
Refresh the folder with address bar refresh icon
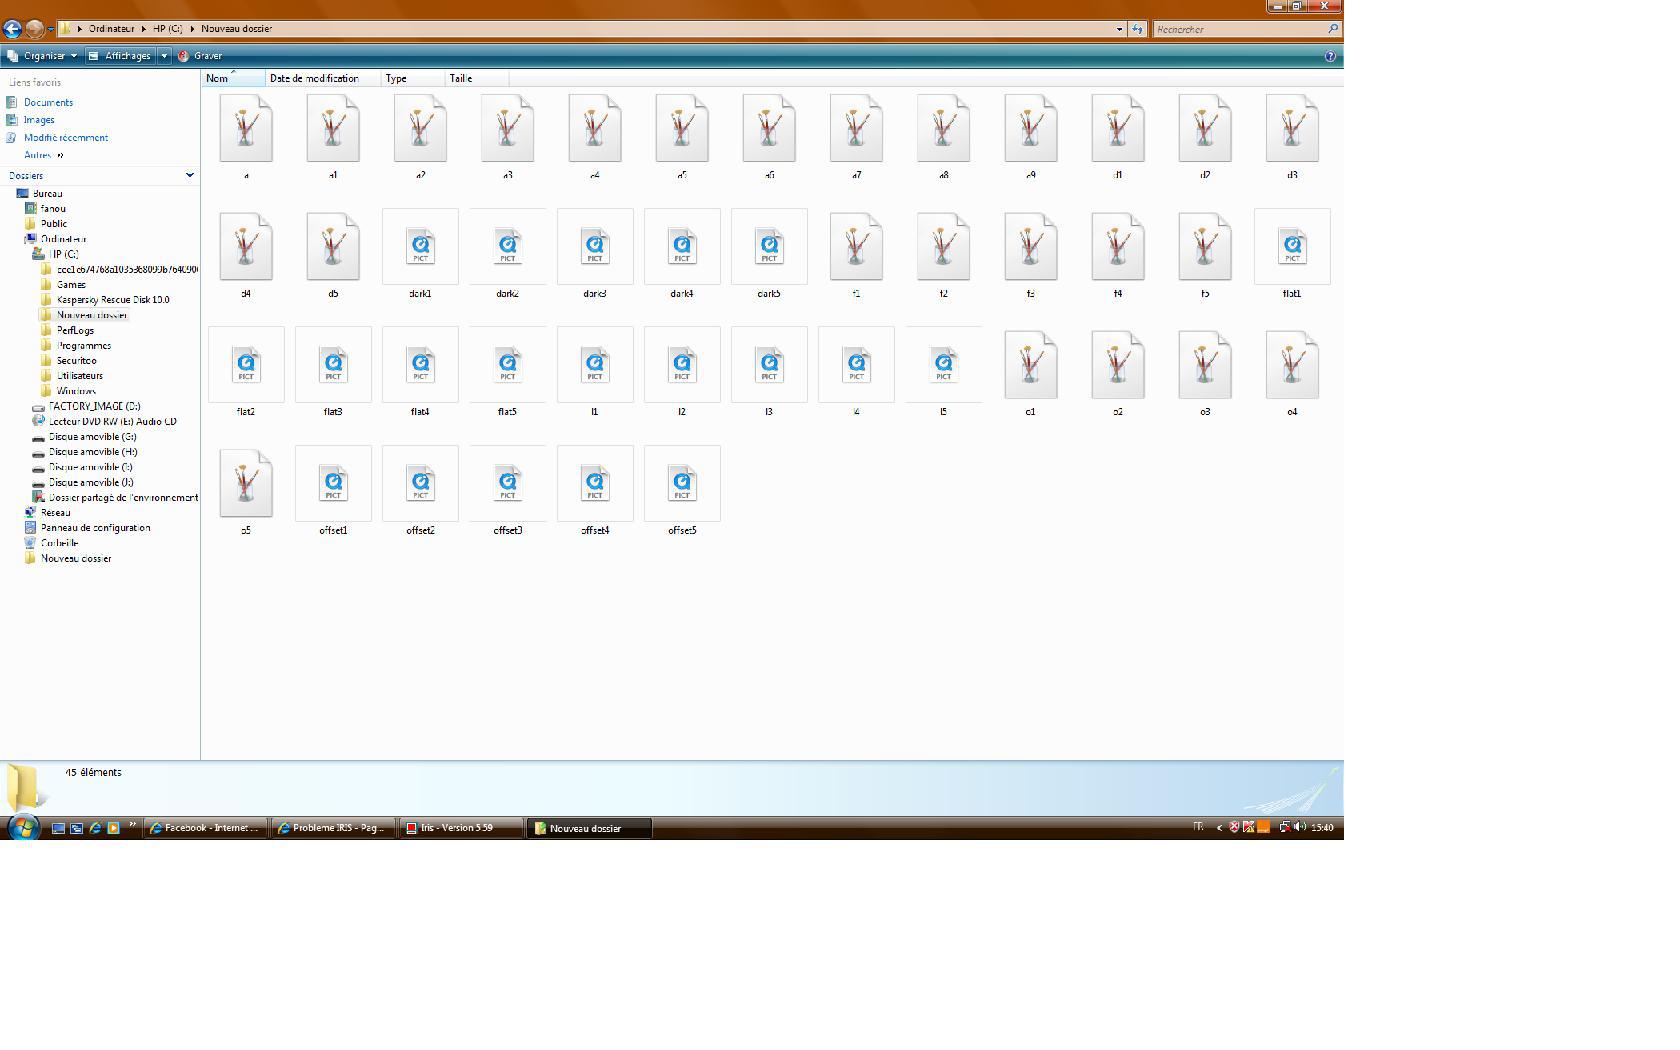1137,29
